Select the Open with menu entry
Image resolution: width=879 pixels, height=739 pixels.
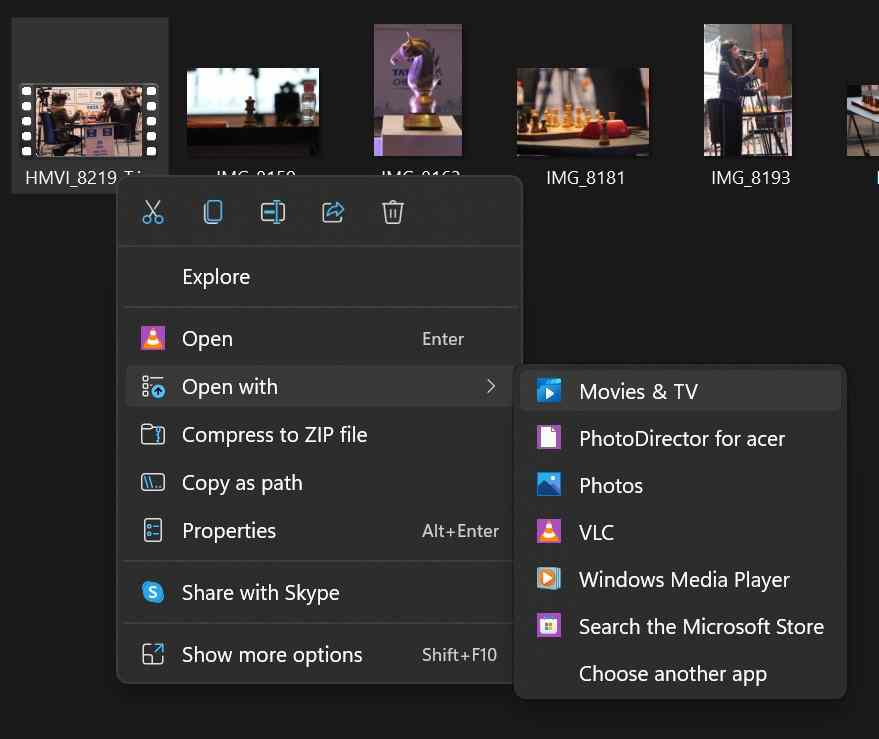320,387
